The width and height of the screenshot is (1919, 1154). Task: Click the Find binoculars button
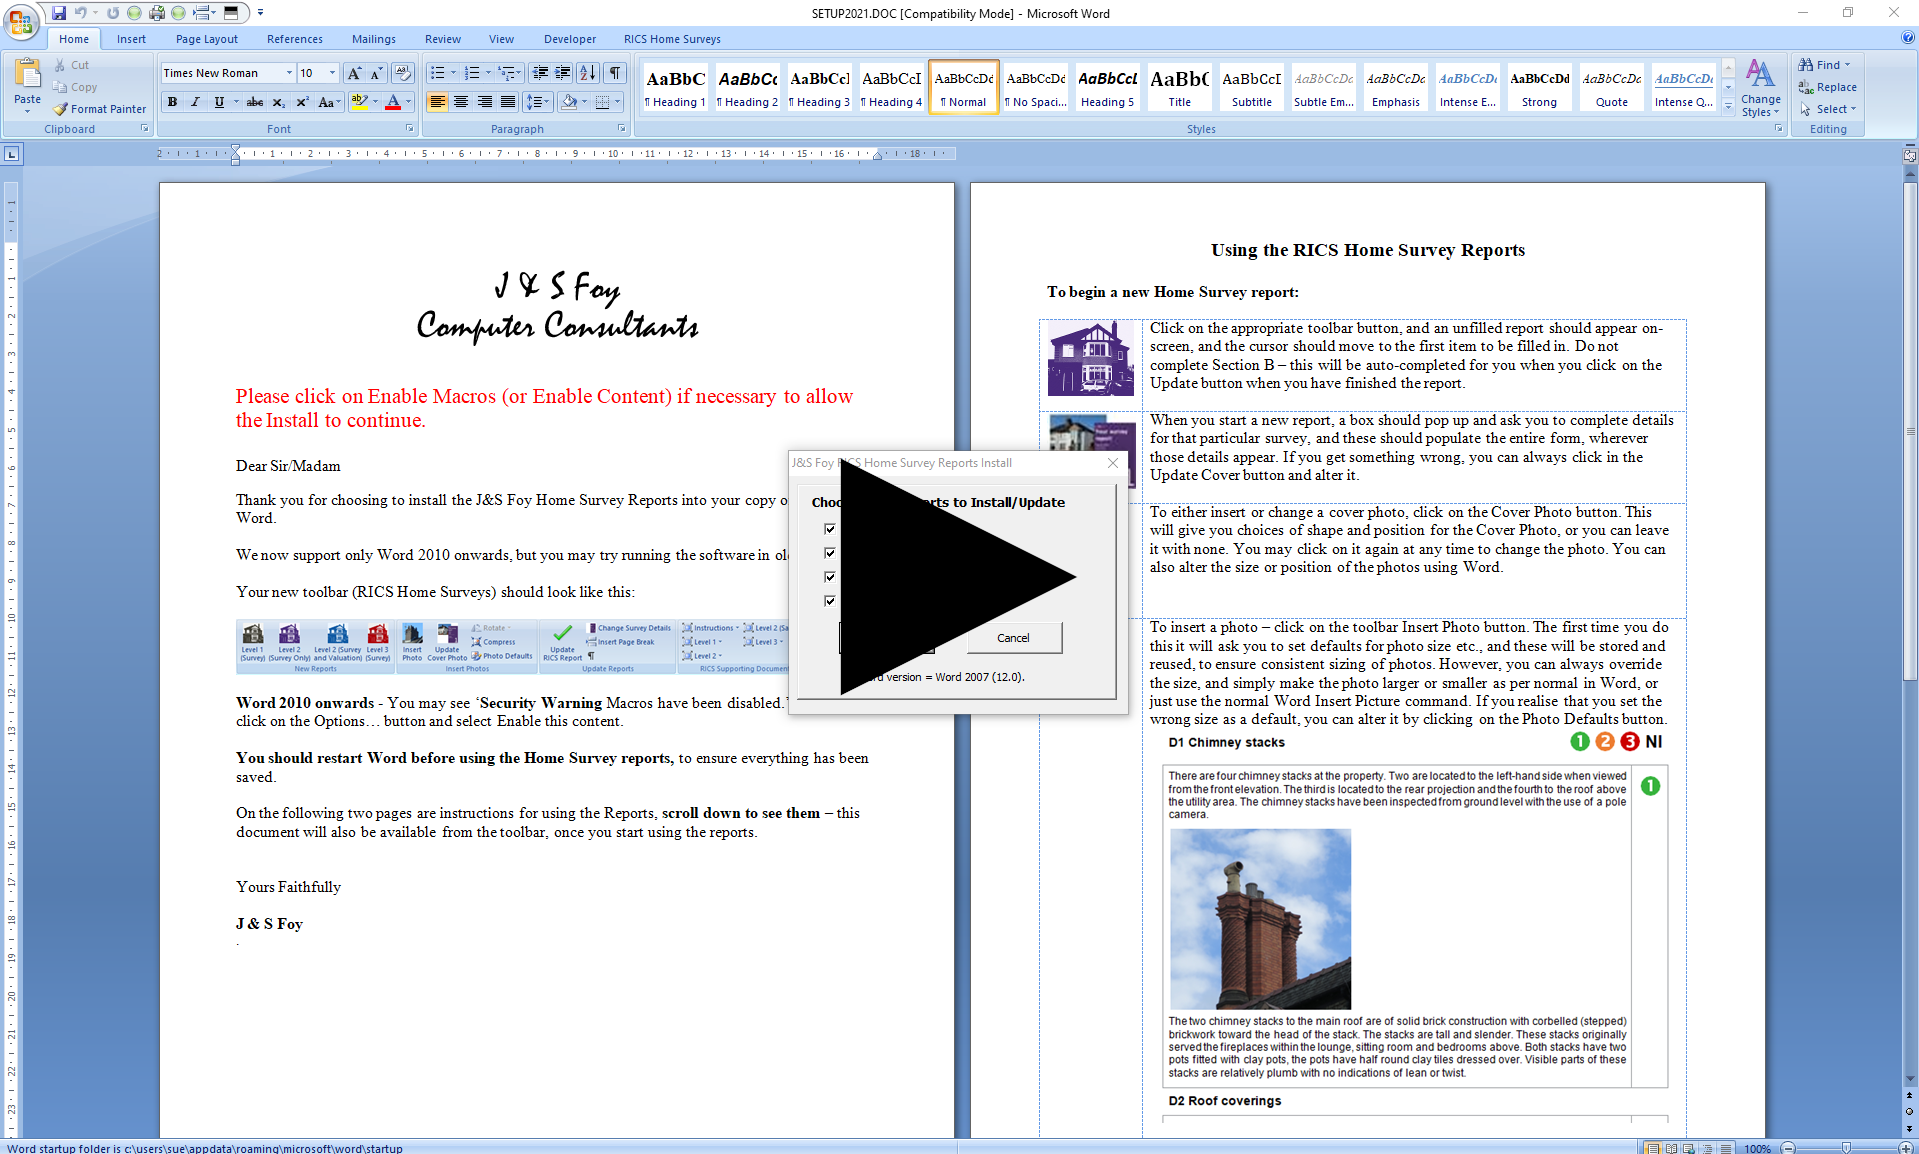(x=1824, y=65)
